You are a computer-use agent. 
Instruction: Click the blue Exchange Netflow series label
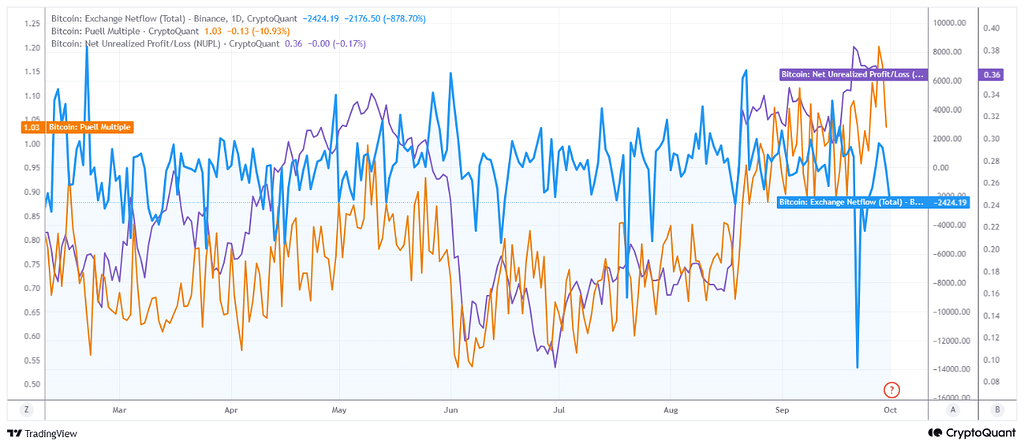click(852, 203)
